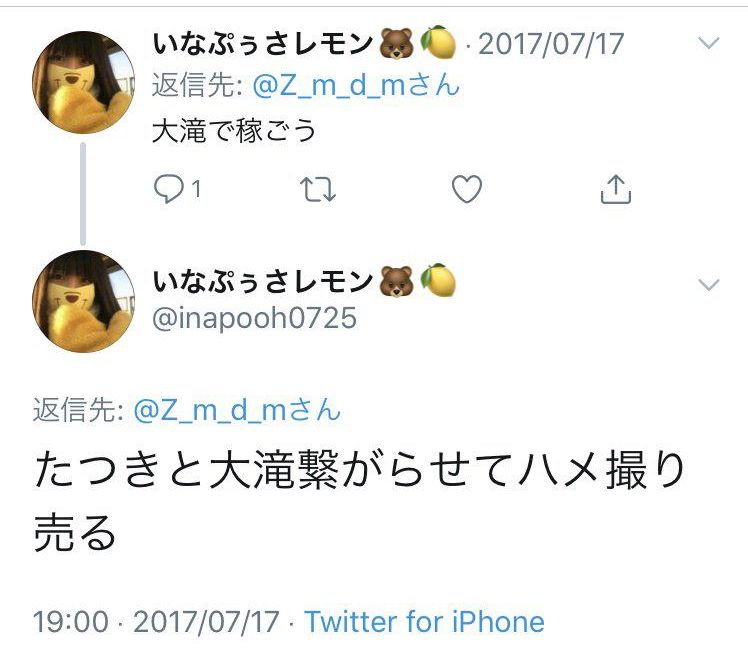Select the display name in the main tweet
748x651 pixels.
point(262,281)
